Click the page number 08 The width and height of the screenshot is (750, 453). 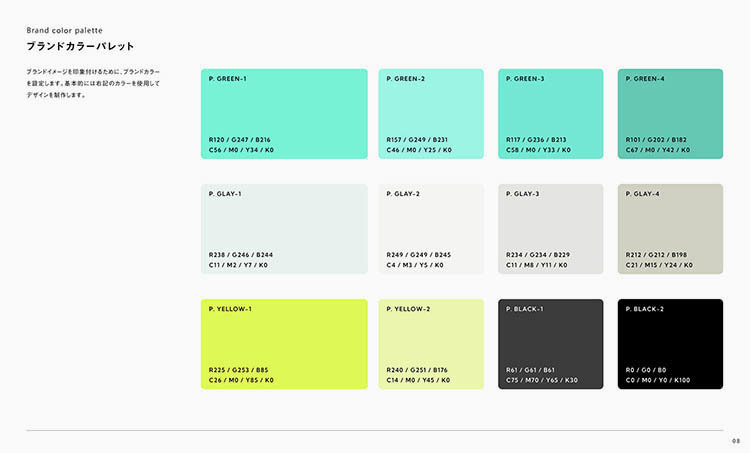[736, 440]
